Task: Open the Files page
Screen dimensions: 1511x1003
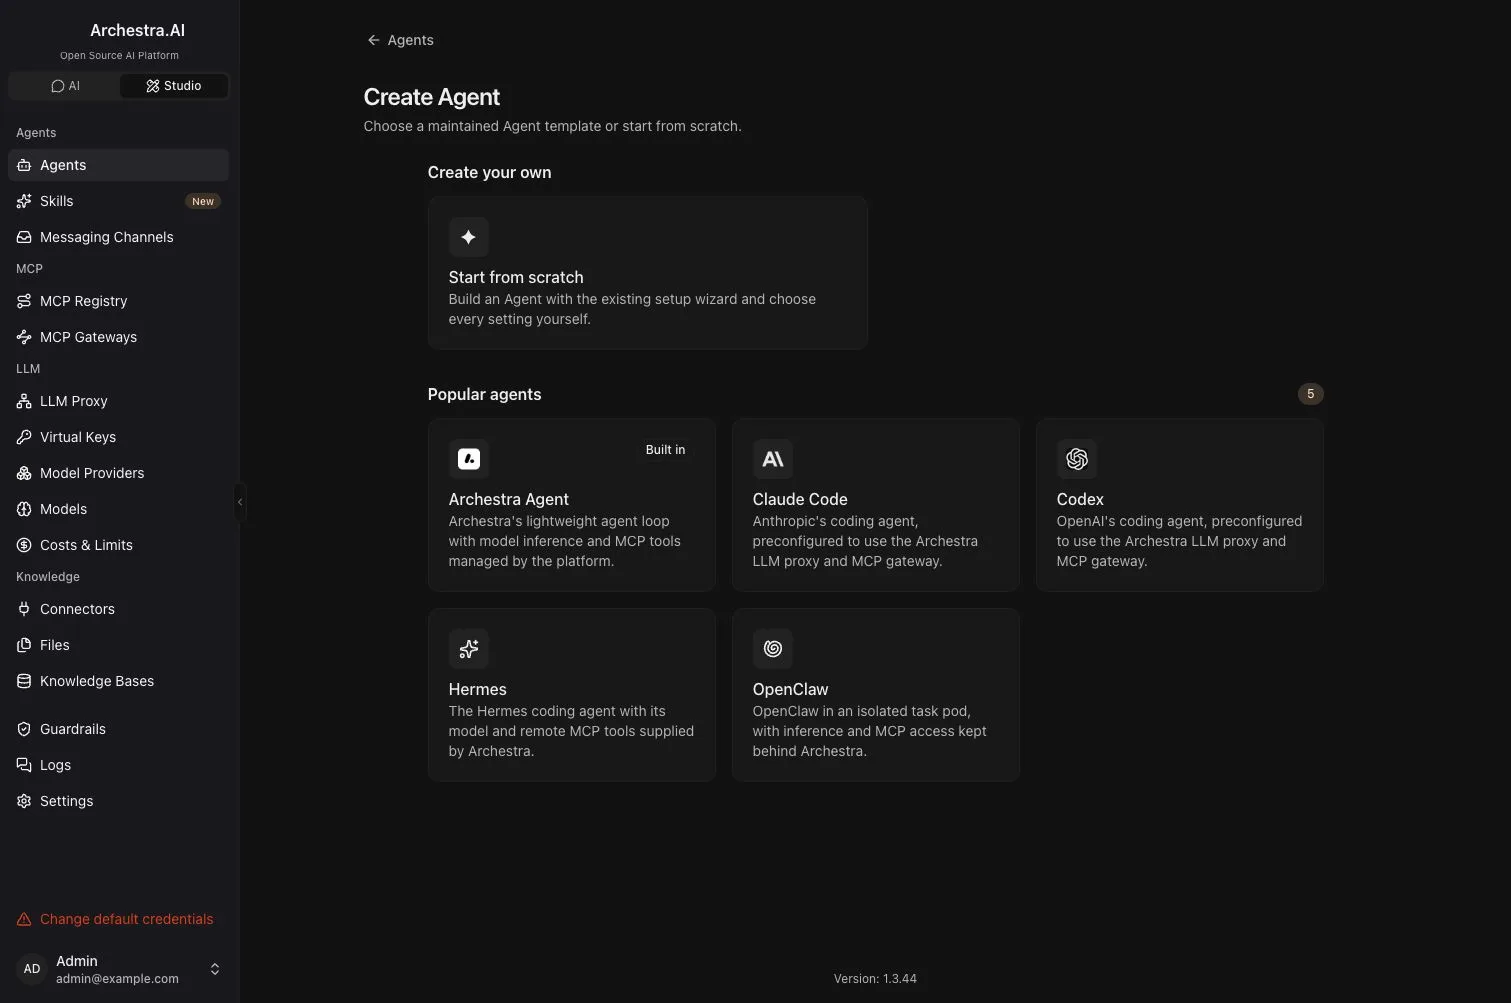Action: (x=118, y=645)
